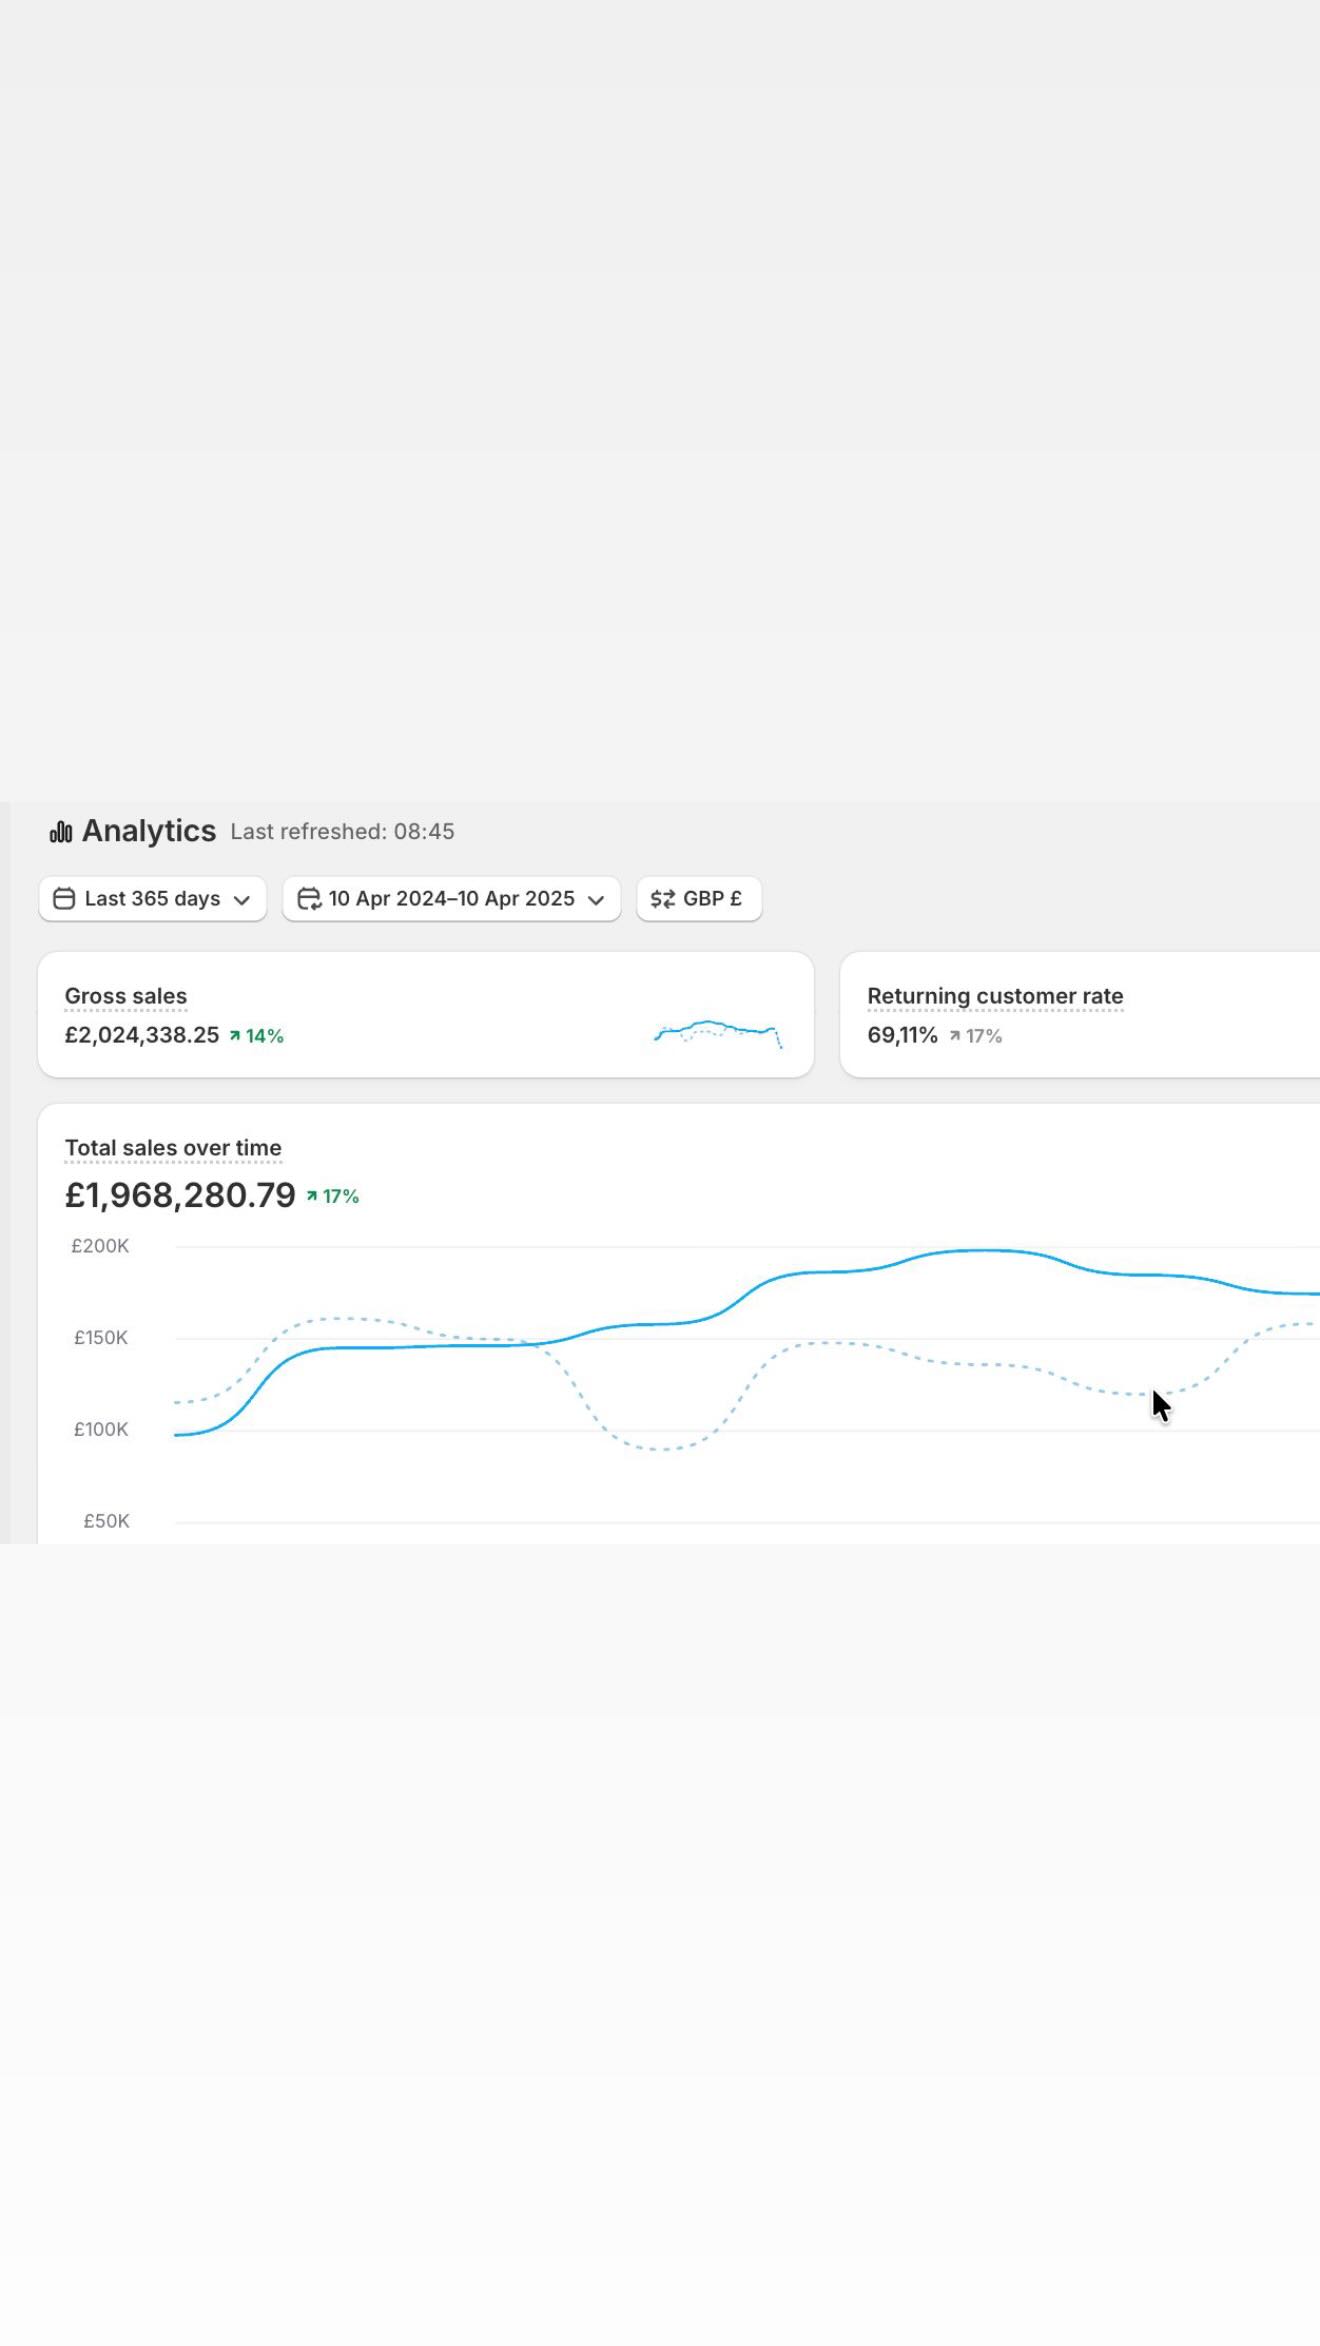Click the 14% increase indicator on Gross sales

pyautogui.click(x=257, y=1036)
